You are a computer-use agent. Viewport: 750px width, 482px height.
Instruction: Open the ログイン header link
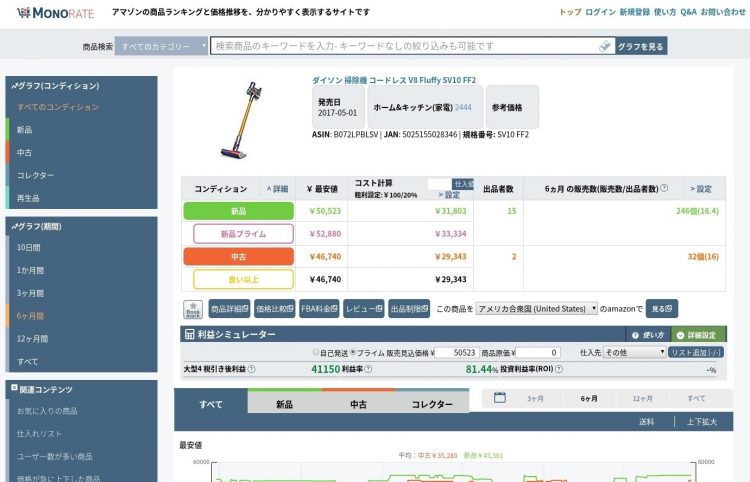[600, 12]
